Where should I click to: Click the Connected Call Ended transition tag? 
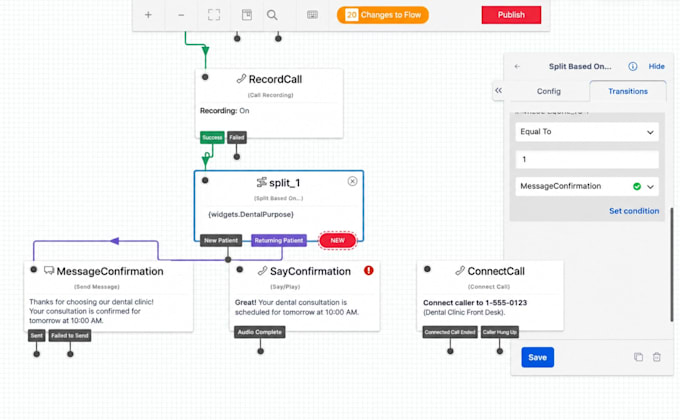coord(450,332)
